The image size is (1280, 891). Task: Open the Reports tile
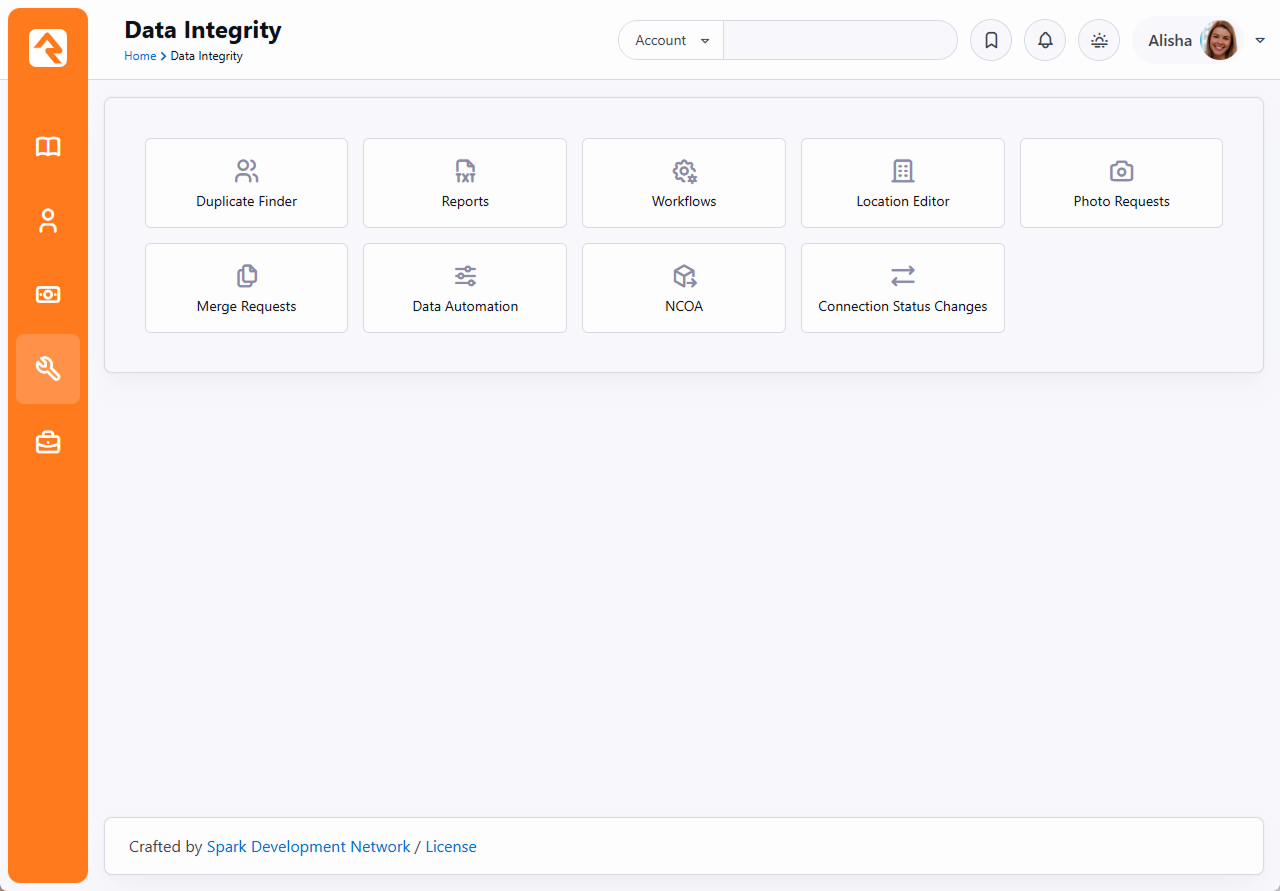point(465,183)
